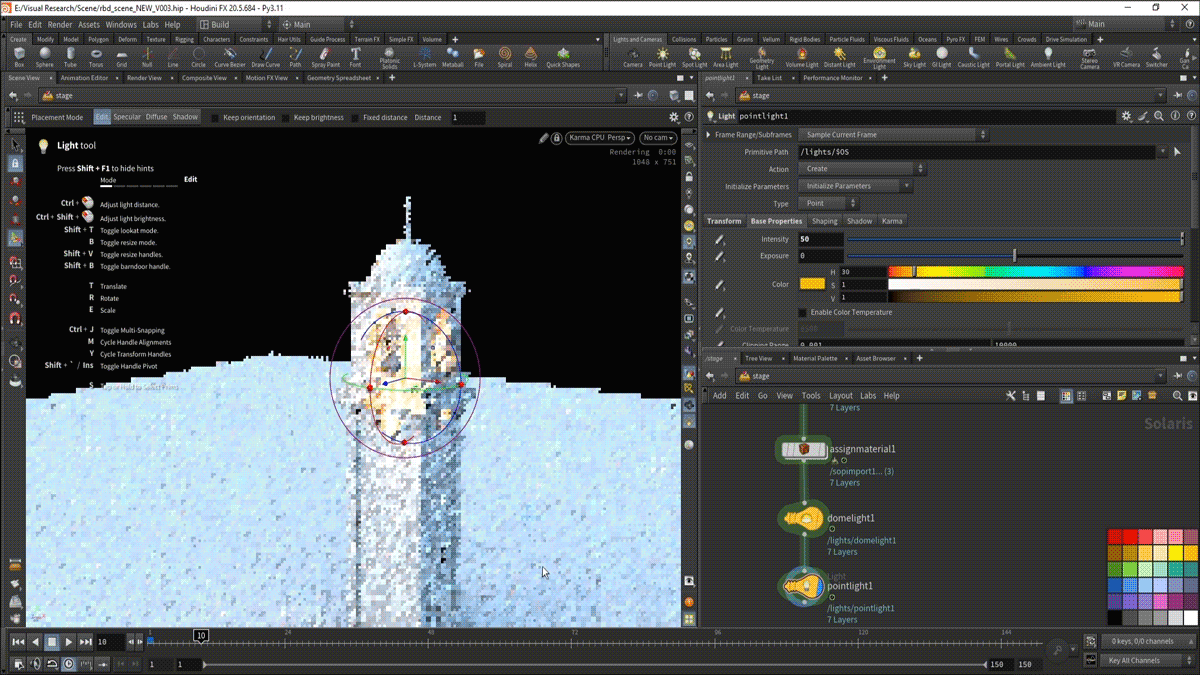
Task: Expand the Frame Range/Subframes section
Action: click(x=709, y=135)
